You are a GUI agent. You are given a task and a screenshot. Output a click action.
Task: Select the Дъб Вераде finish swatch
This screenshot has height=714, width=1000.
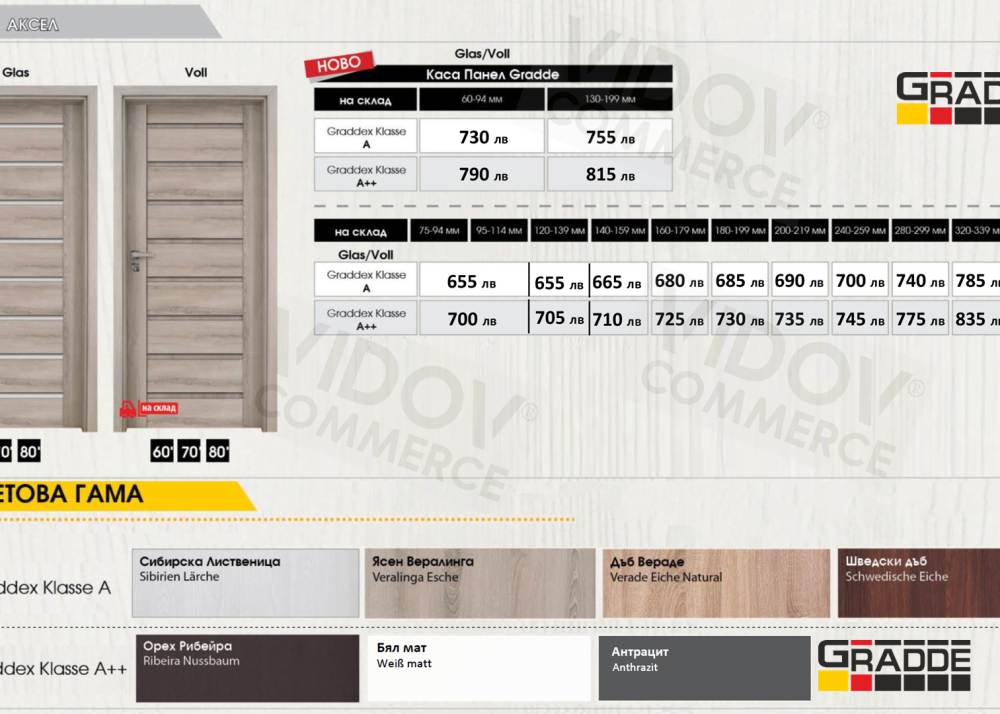pos(716,583)
